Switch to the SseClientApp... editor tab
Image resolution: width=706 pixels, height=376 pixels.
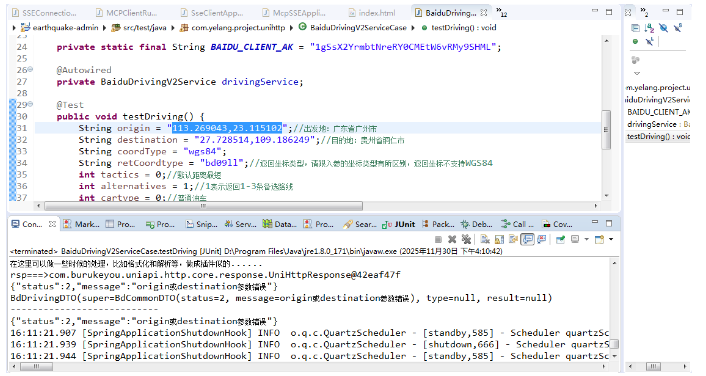(x=212, y=13)
